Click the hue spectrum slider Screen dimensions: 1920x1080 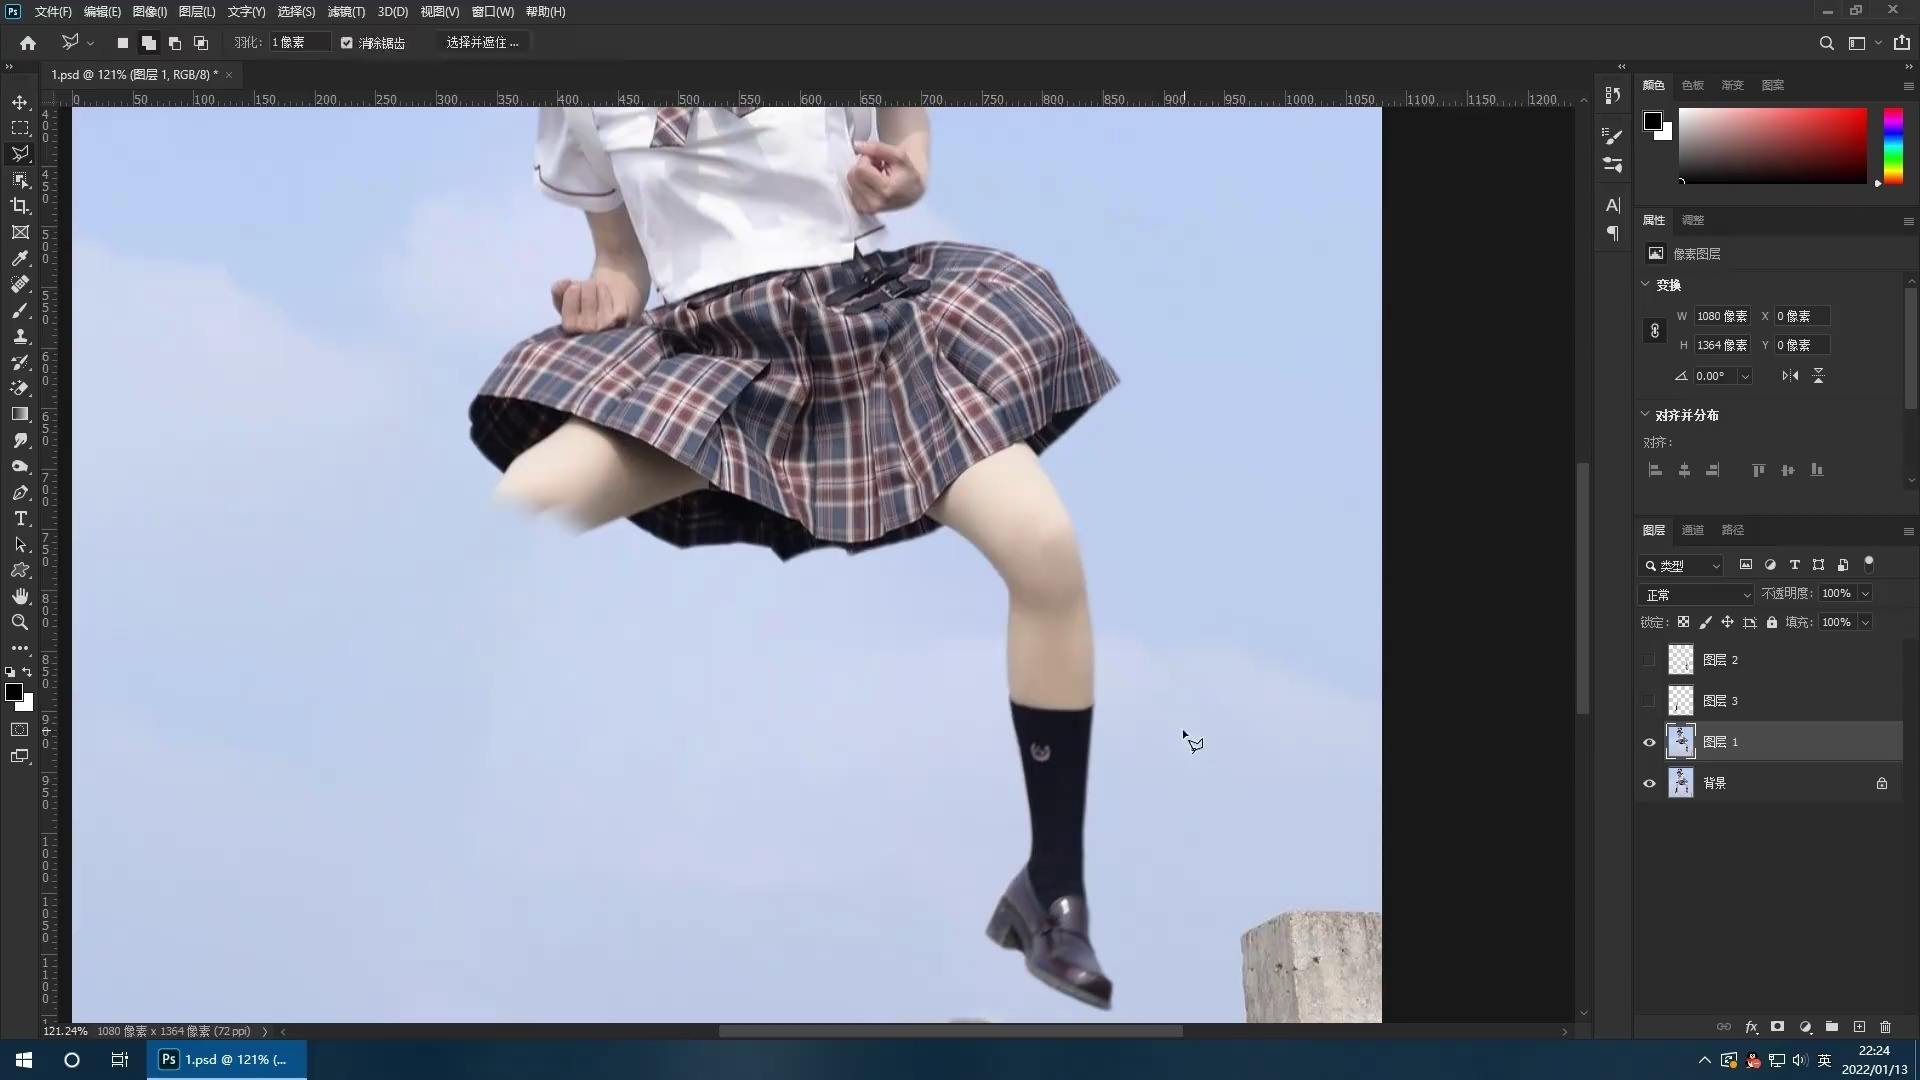click(x=1893, y=145)
